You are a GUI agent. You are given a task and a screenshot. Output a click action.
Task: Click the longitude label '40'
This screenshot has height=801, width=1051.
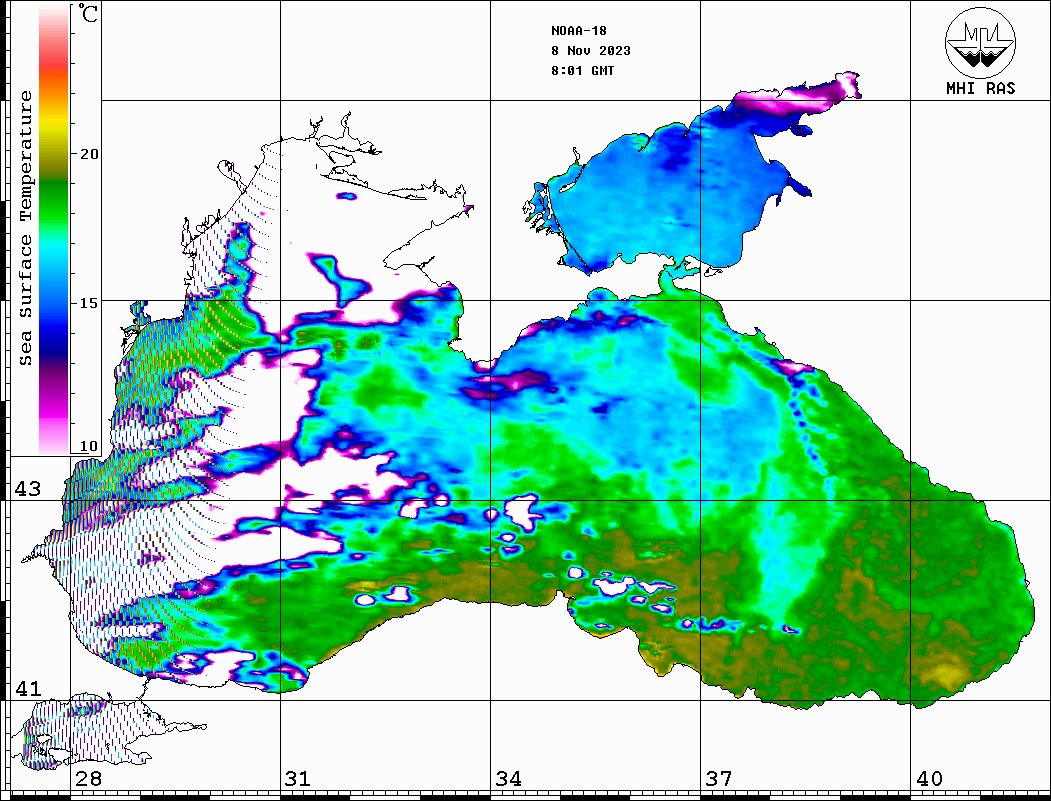pos(929,779)
